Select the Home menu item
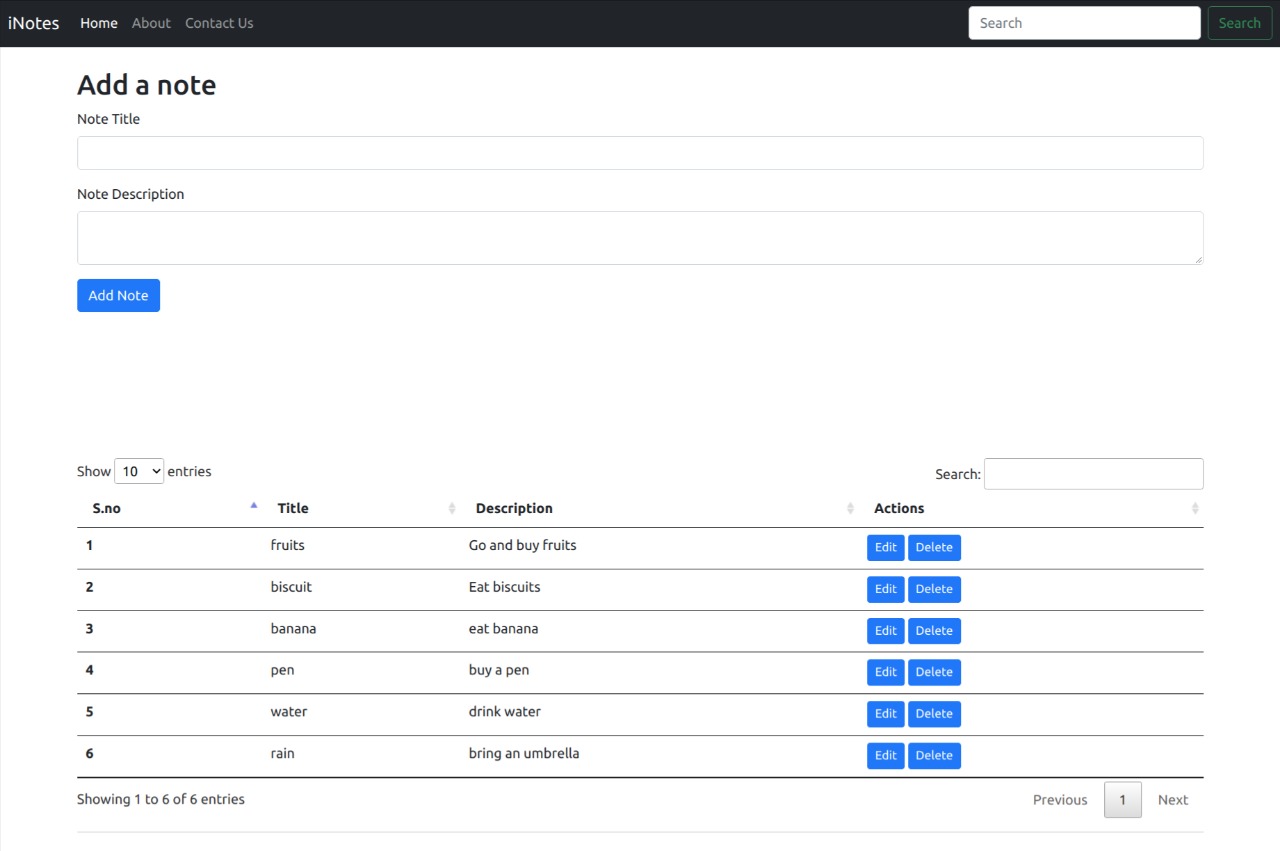Viewport: 1280px width, 851px height. pos(98,23)
